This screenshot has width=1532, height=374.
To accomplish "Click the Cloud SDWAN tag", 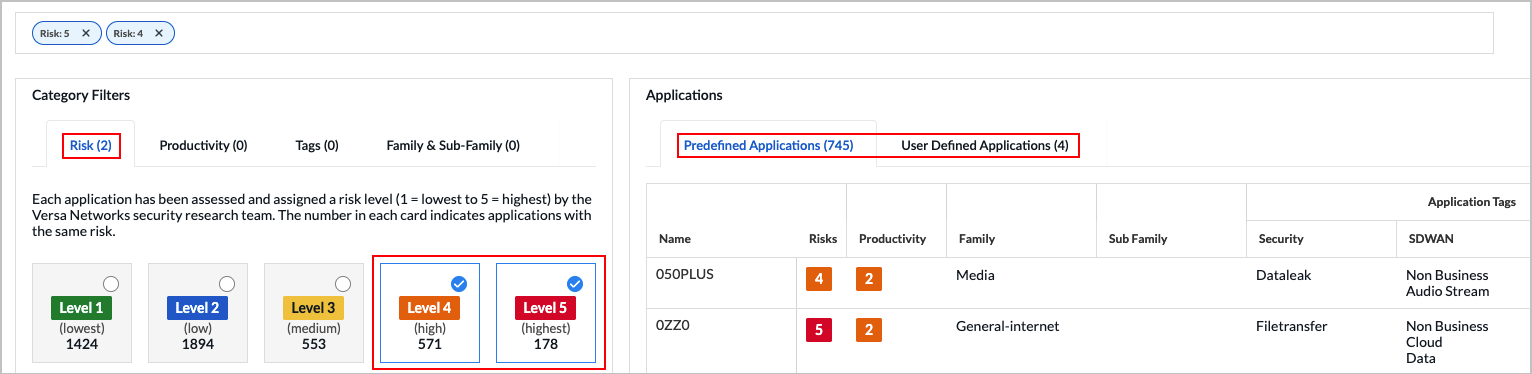I will tap(1423, 342).
